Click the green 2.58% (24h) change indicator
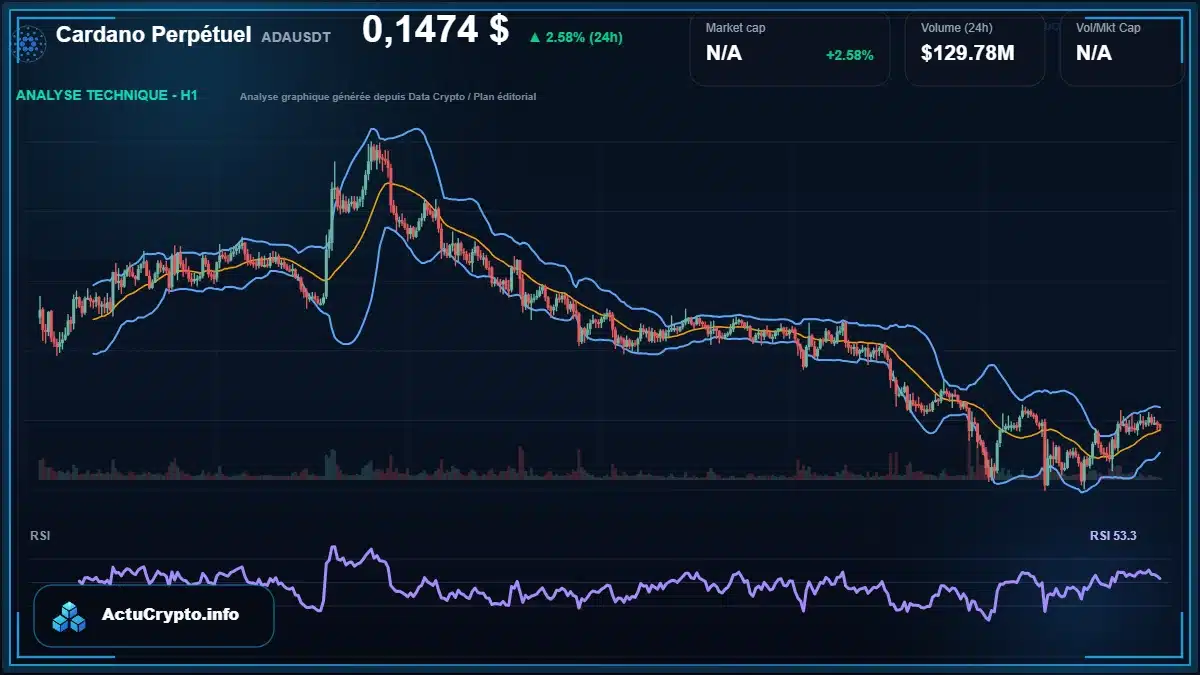The width and height of the screenshot is (1200, 675). coord(576,37)
